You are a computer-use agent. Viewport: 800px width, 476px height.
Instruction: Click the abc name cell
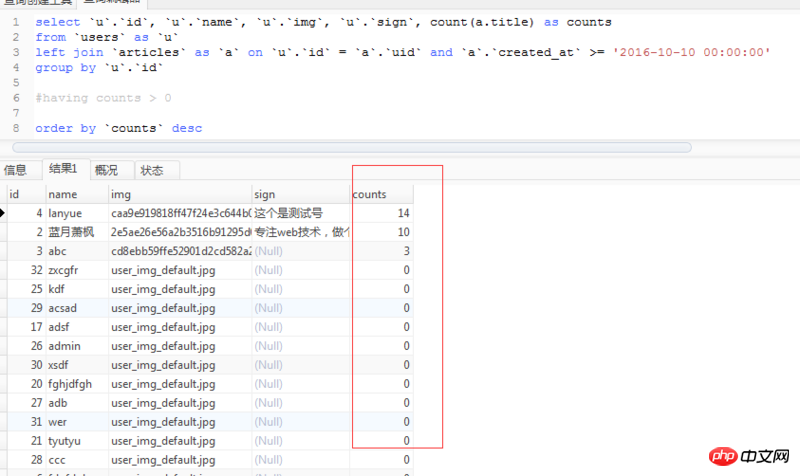point(58,251)
